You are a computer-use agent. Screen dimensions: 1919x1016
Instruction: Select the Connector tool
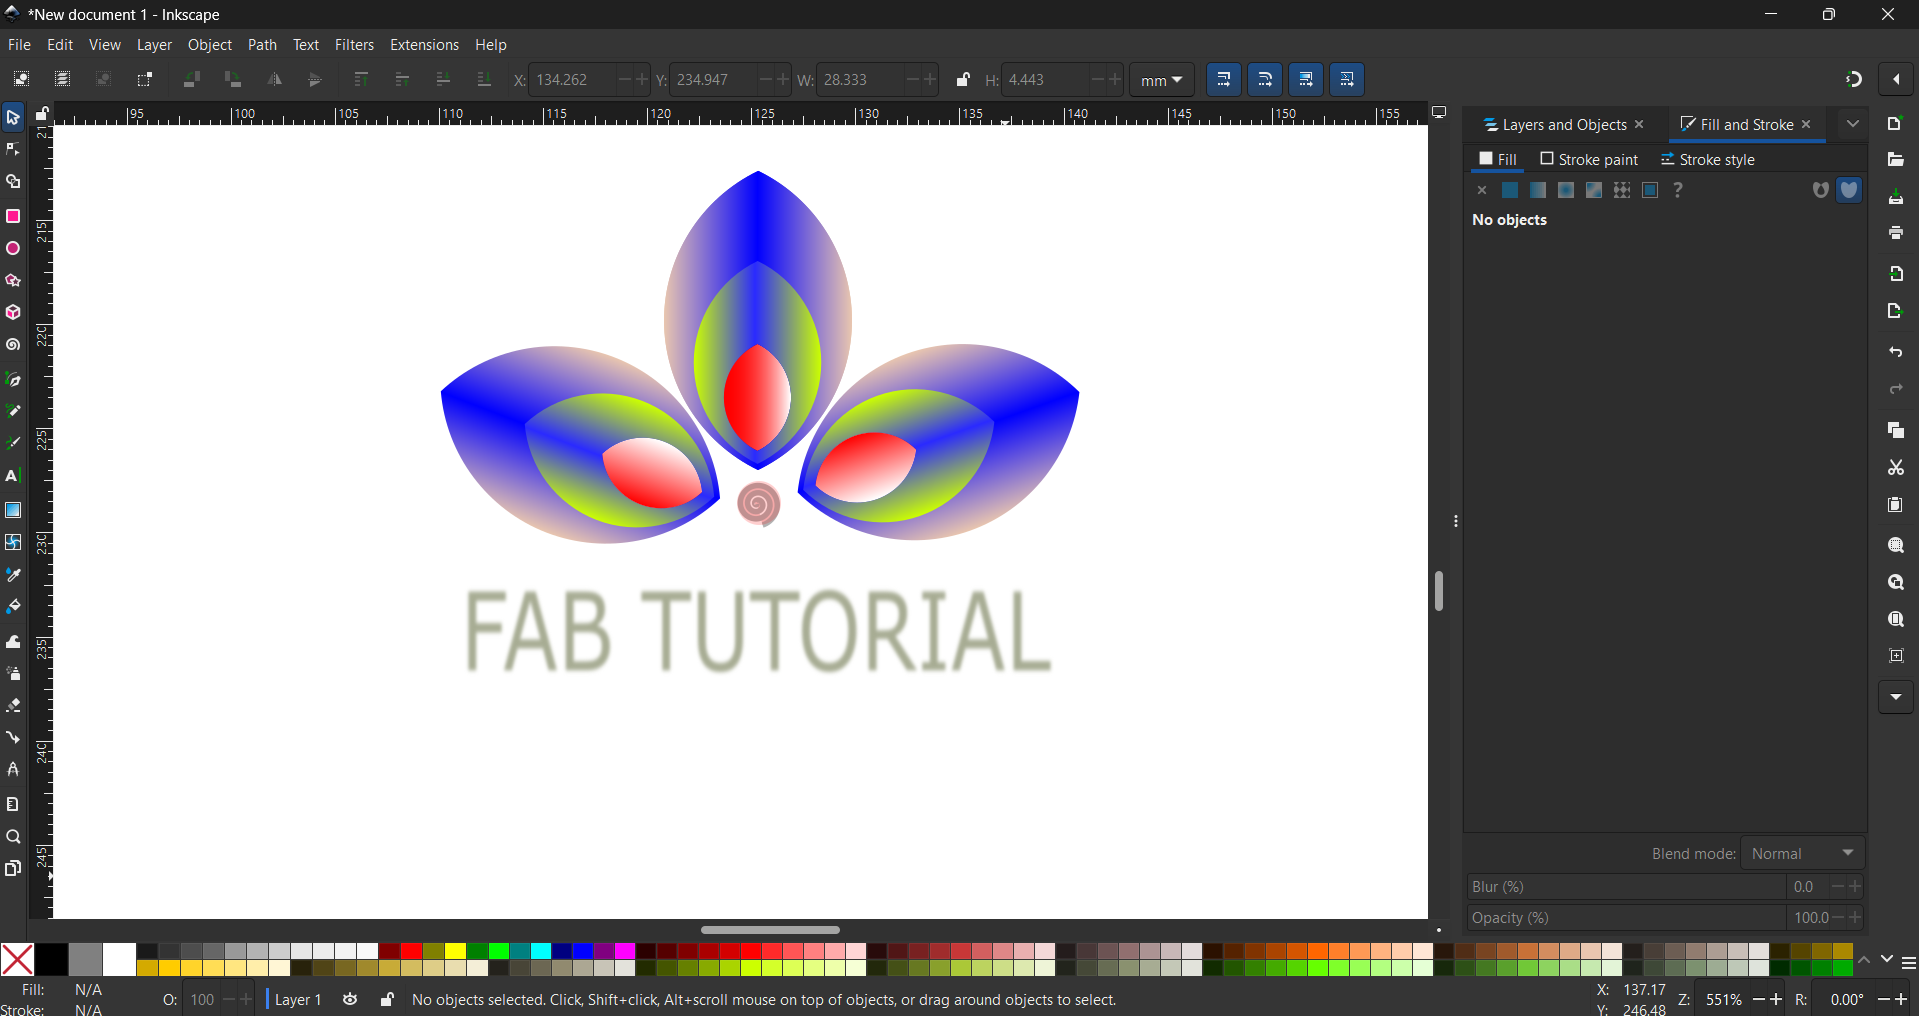point(13,737)
